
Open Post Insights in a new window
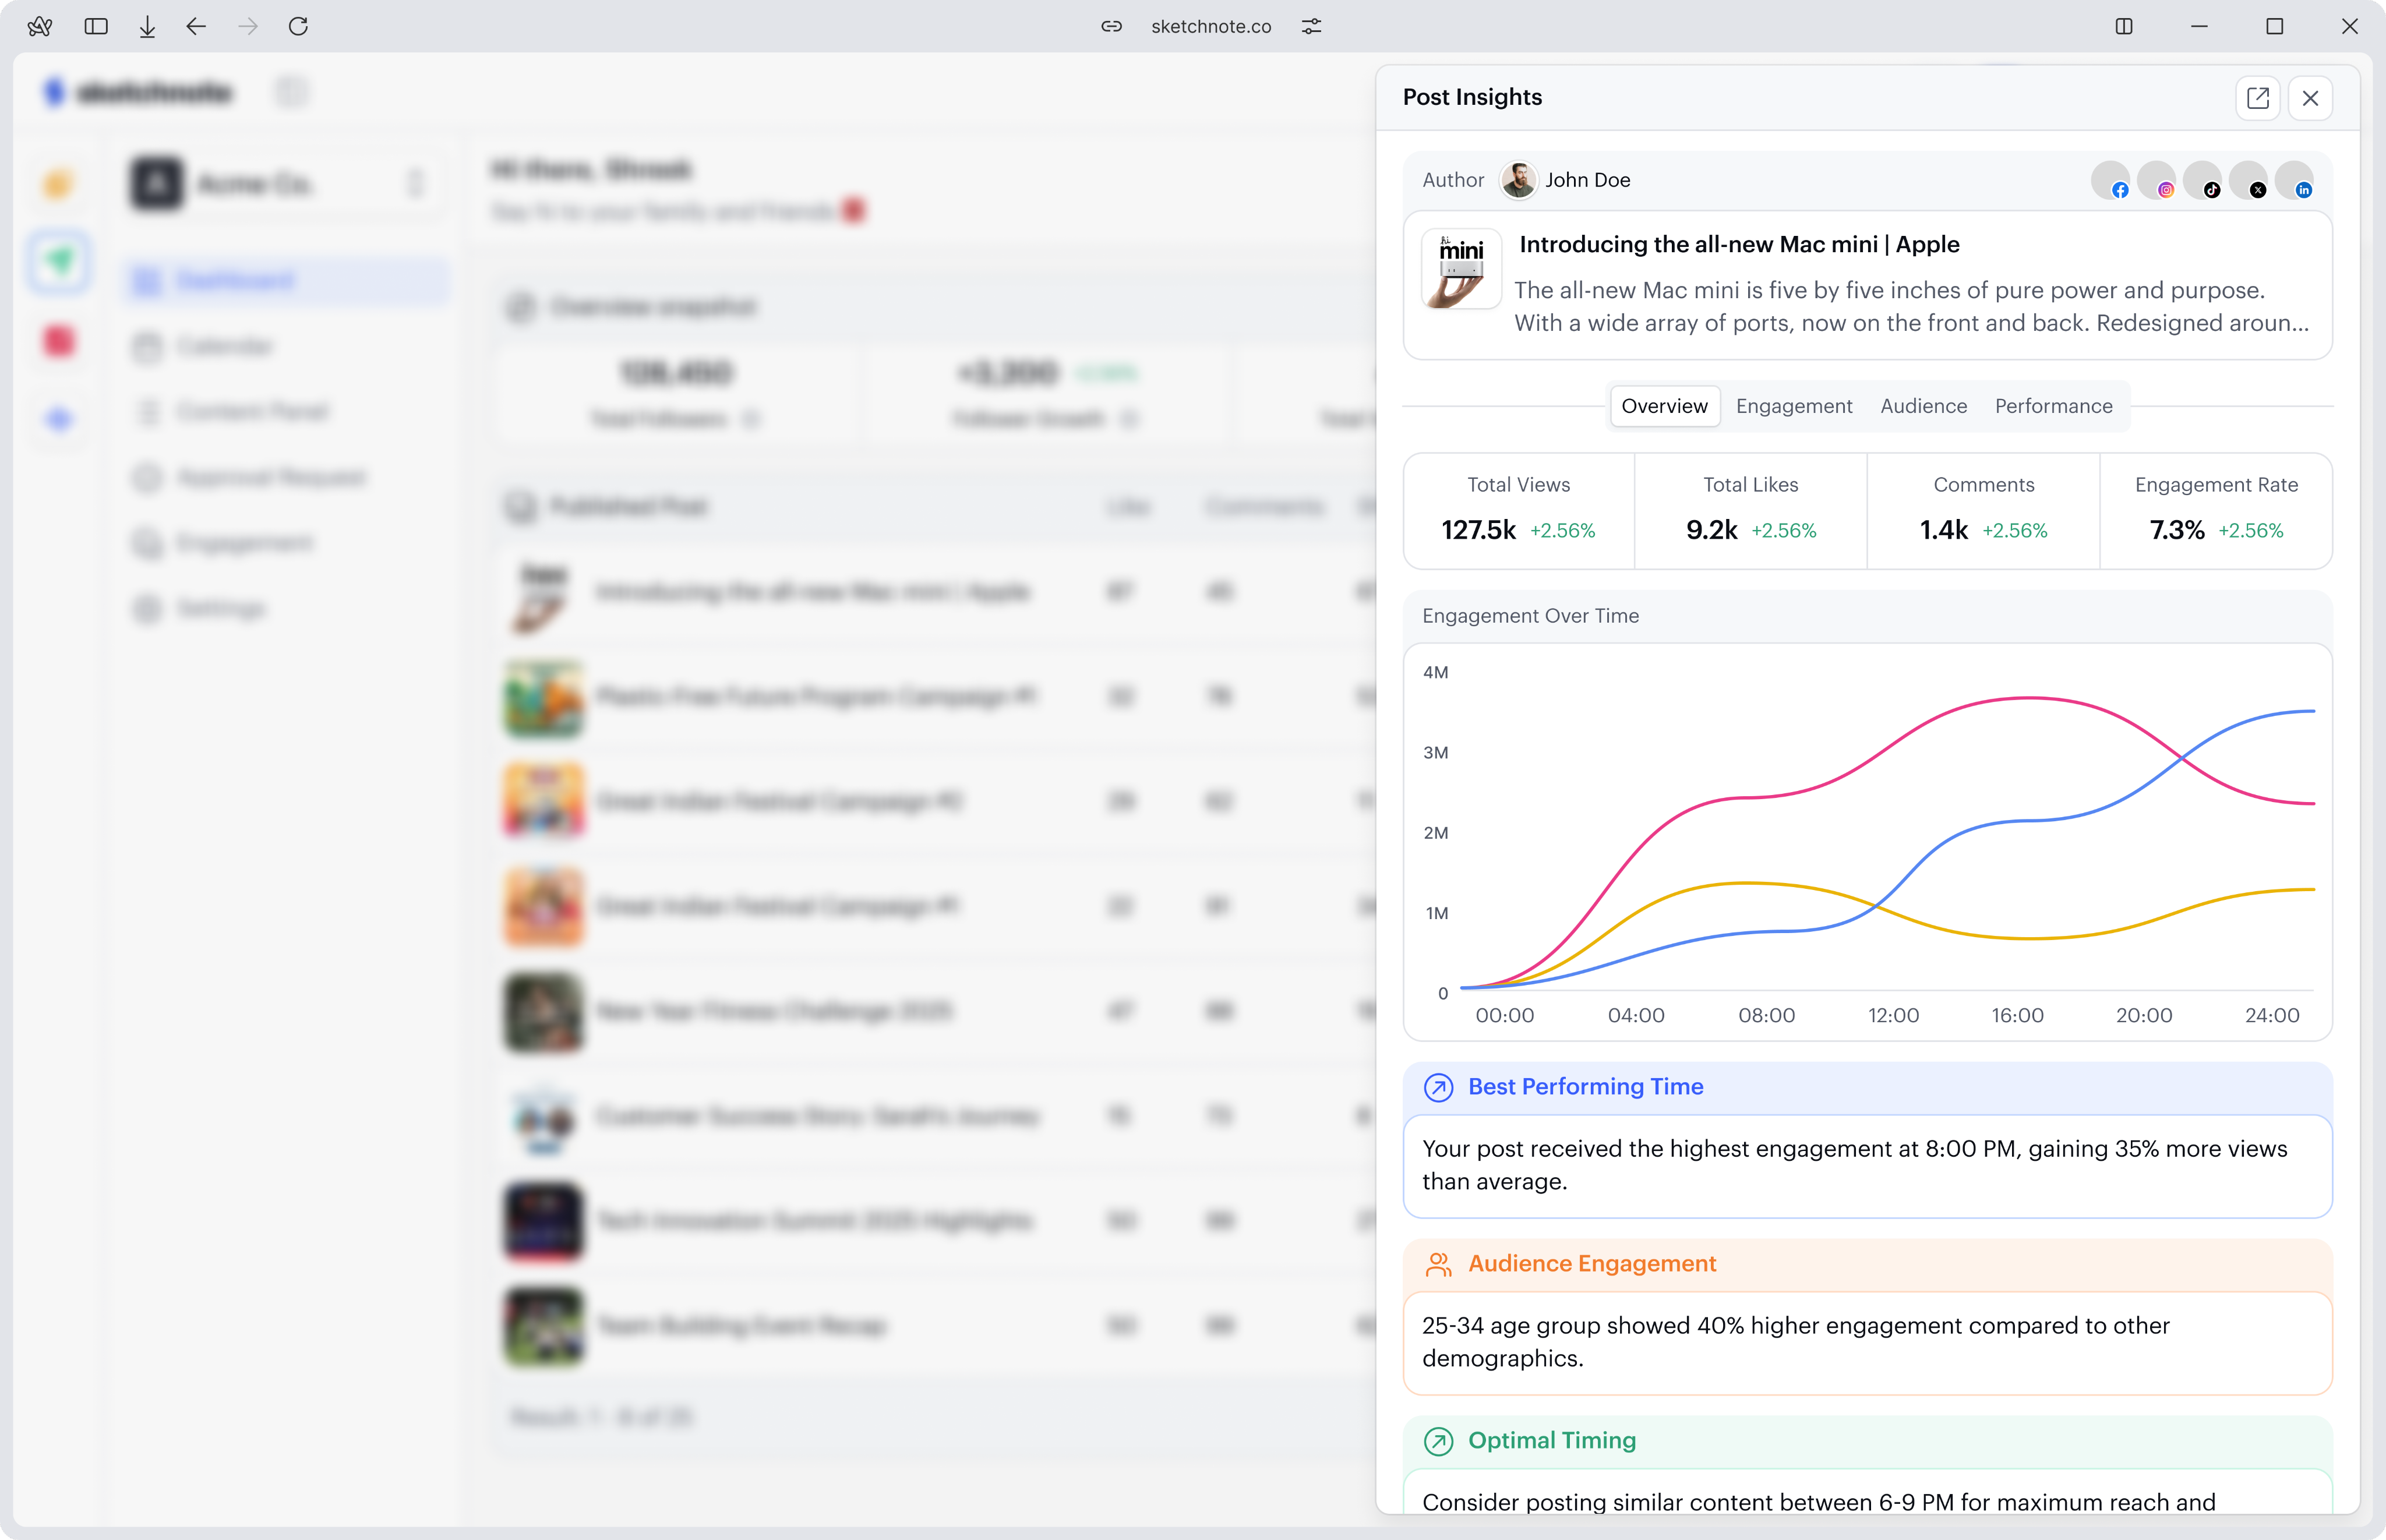[2257, 98]
